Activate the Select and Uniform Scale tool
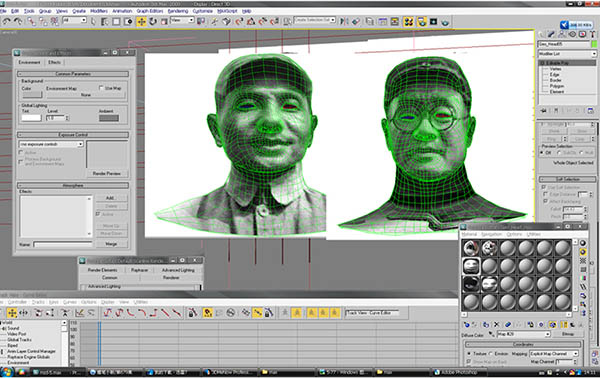This screenshot has height=378, width=600. (164, 21)
